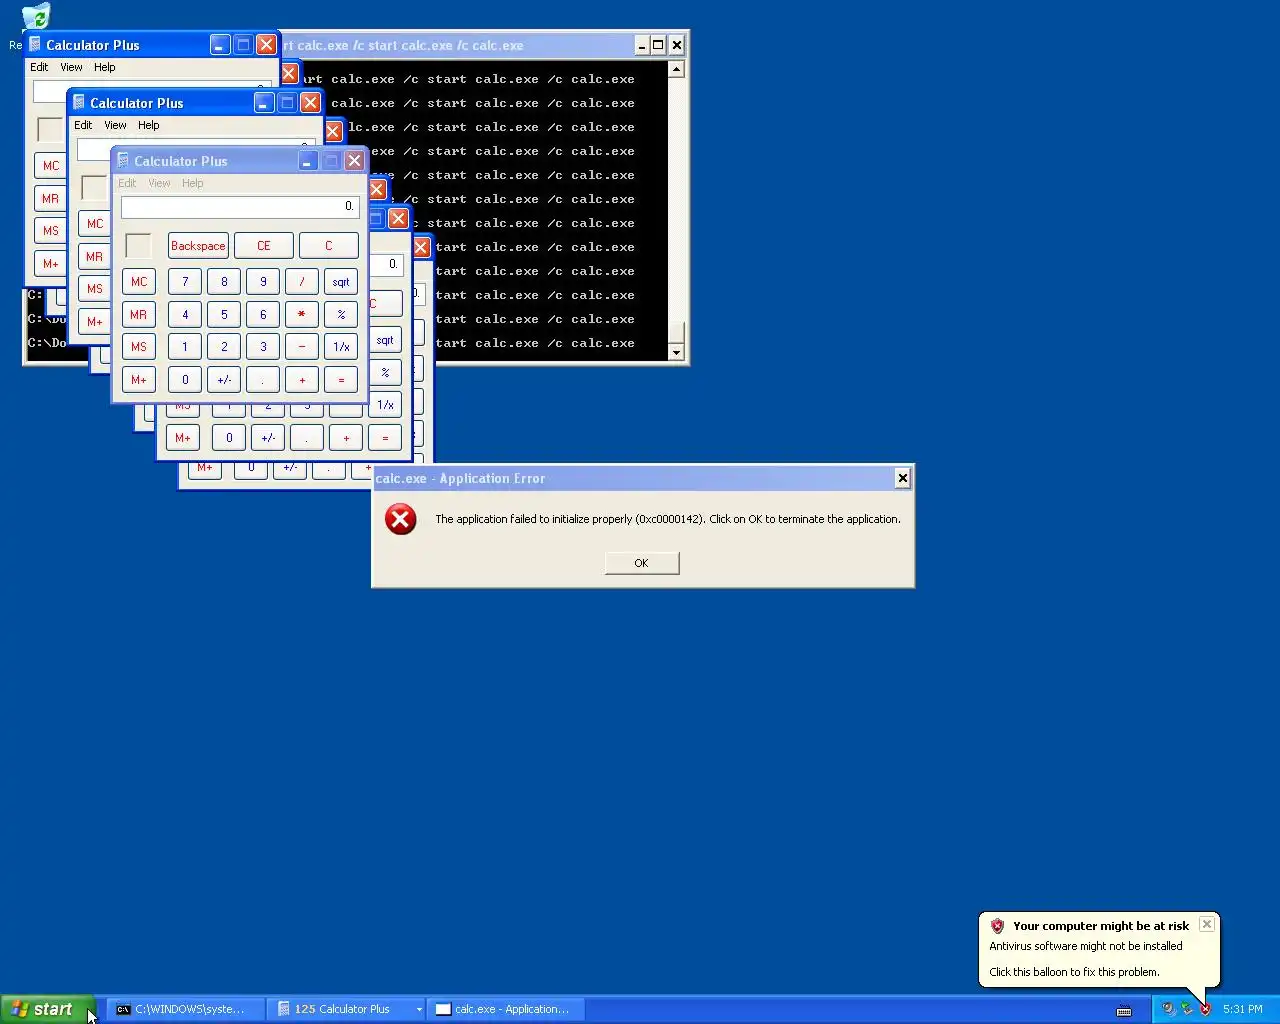Switch to the C:\WINDOWS\syste... taskbar button
This screenshot has height=1024, width=1280.
pos(186,1009)
